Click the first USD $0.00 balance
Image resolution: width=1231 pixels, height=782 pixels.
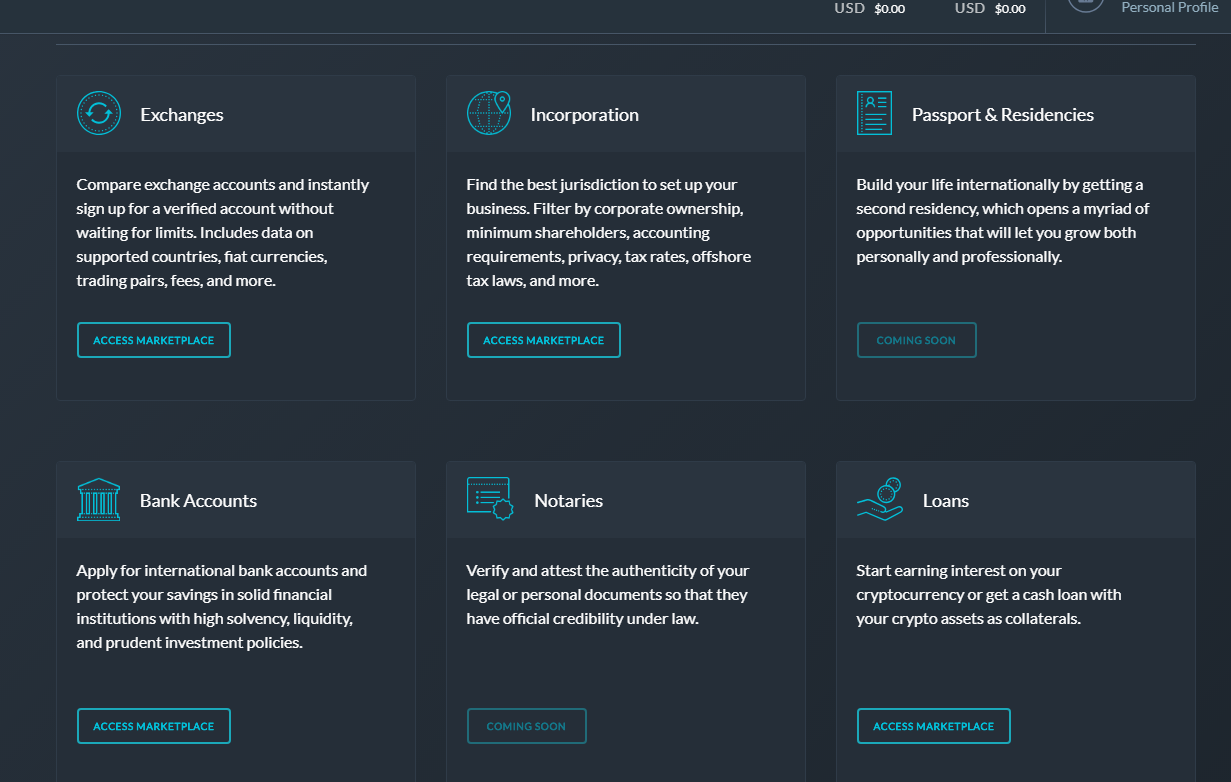pyautogui.click(x=870, y=8)
